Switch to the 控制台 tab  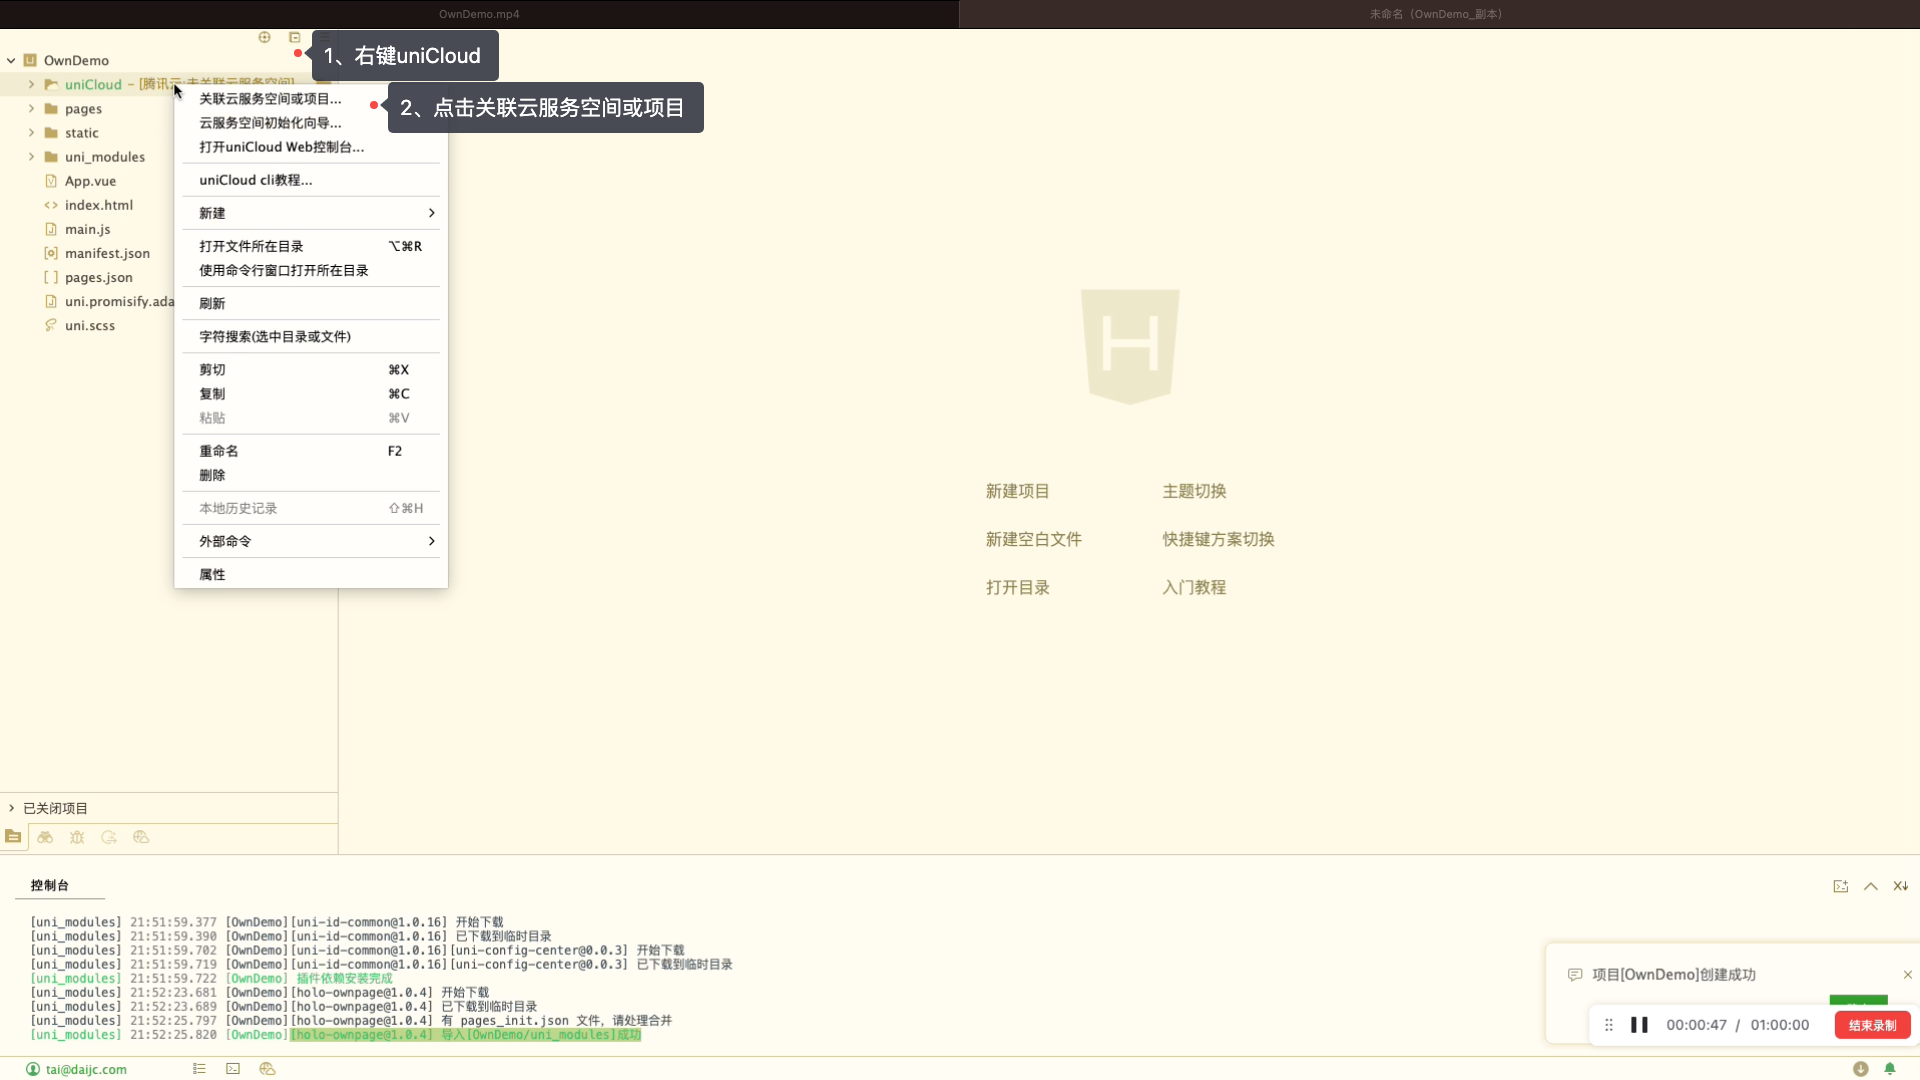coord(50,885)
